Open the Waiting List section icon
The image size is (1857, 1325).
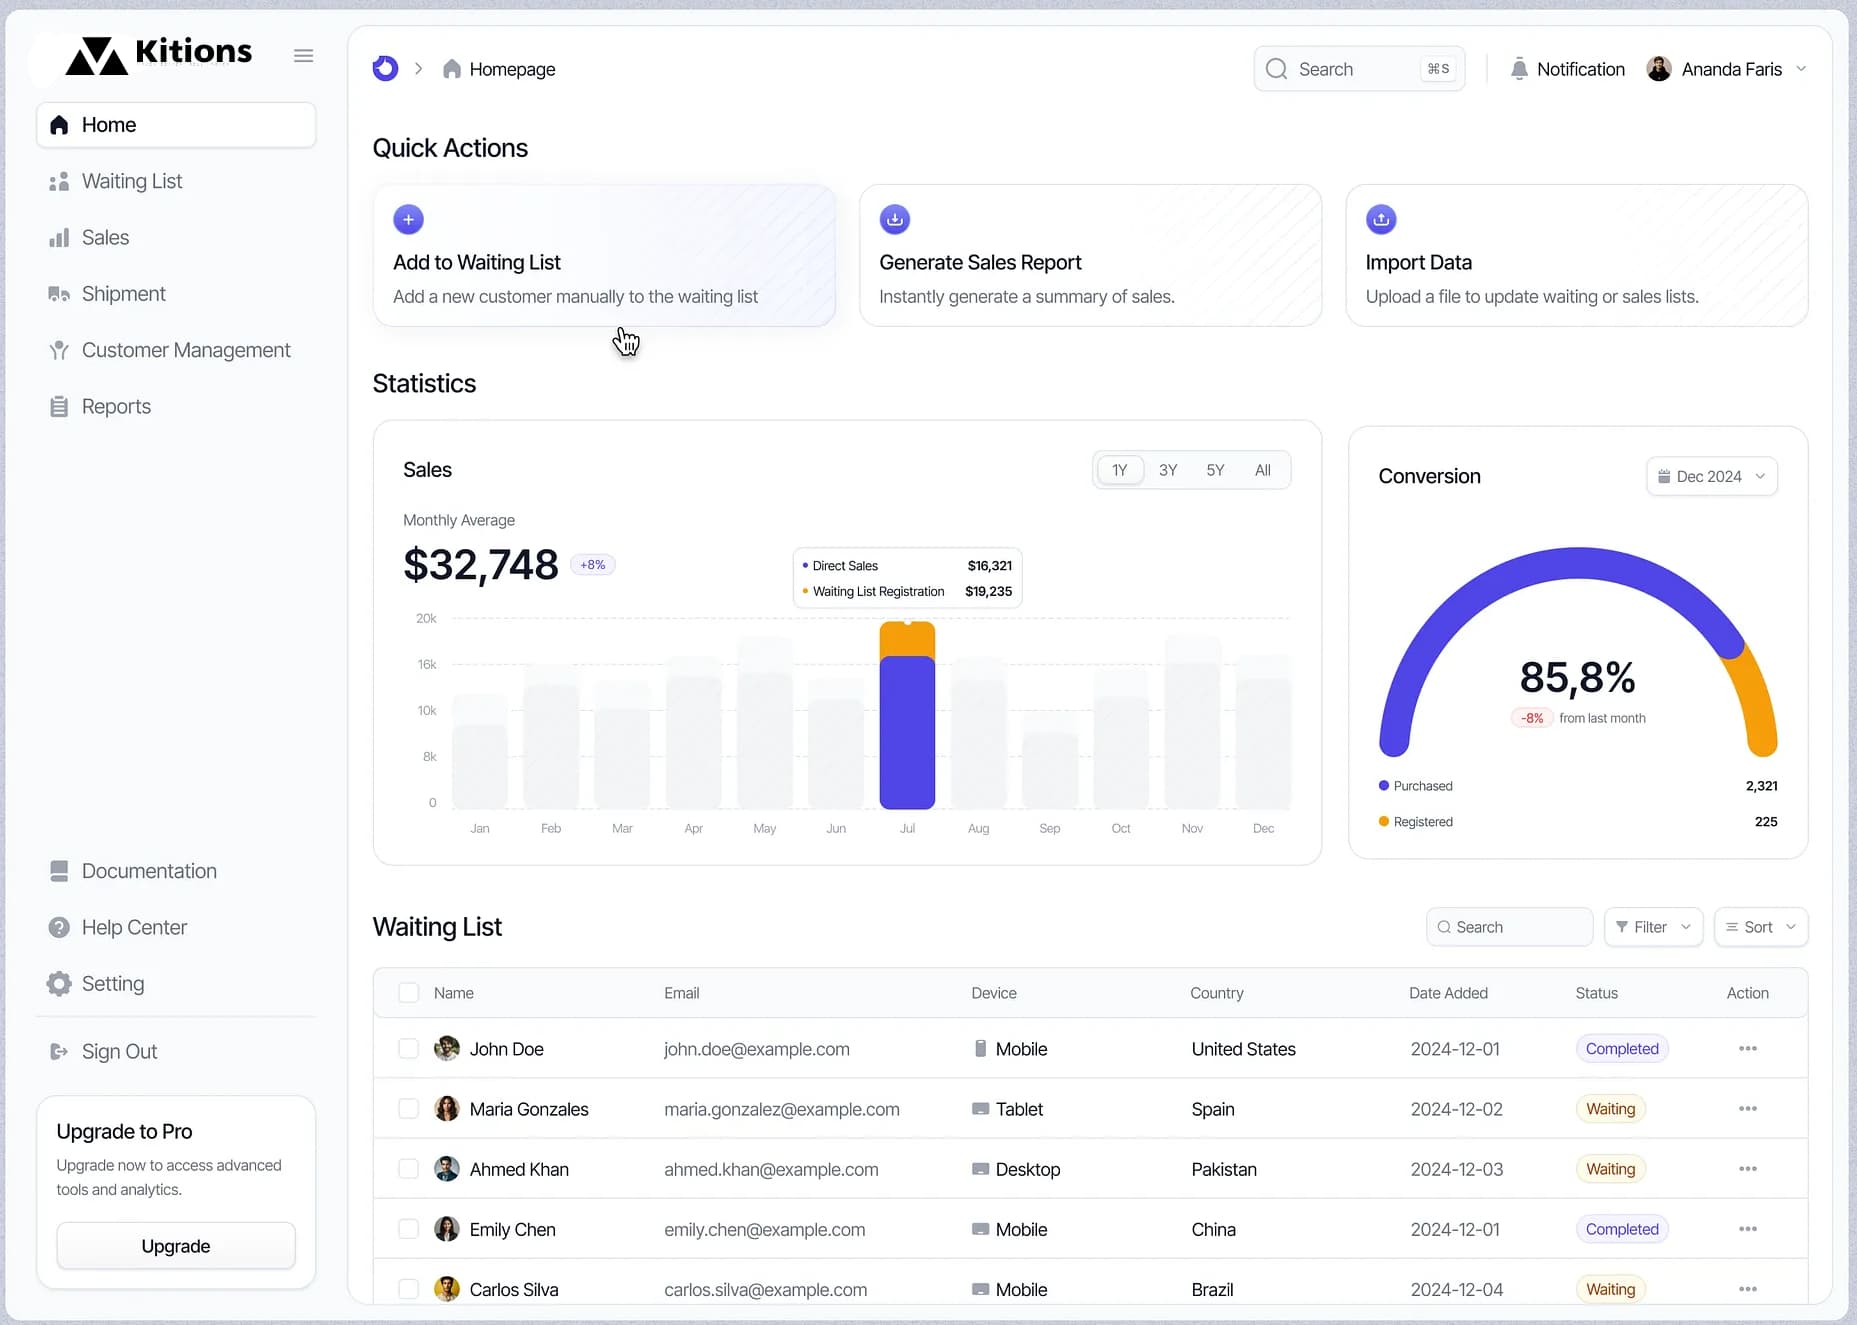pyautogui.click(x=59, y=181)
